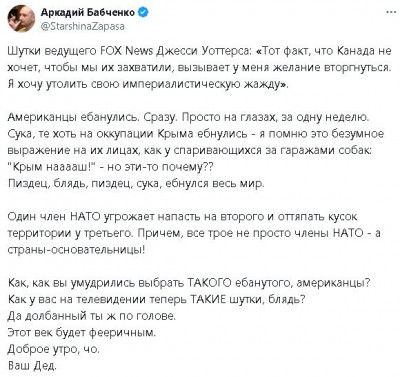Click the quote line about империалистическую жажду
This screenshot has height=377, width=400.
click(x=147, y=85)
